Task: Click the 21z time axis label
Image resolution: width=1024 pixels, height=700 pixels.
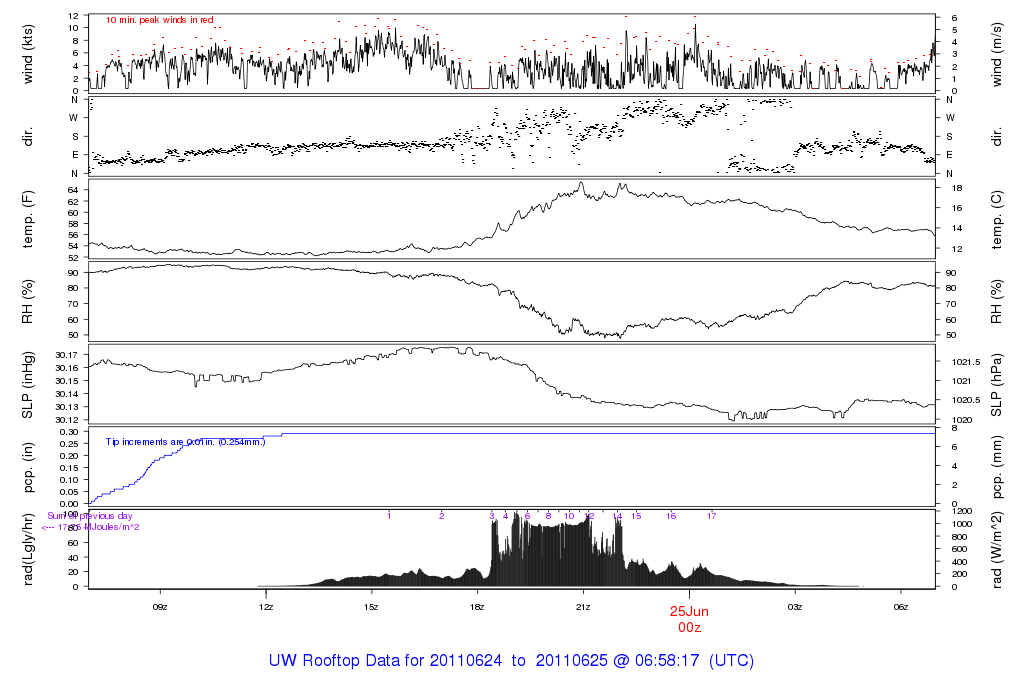Action: click(x=583, y=606)
